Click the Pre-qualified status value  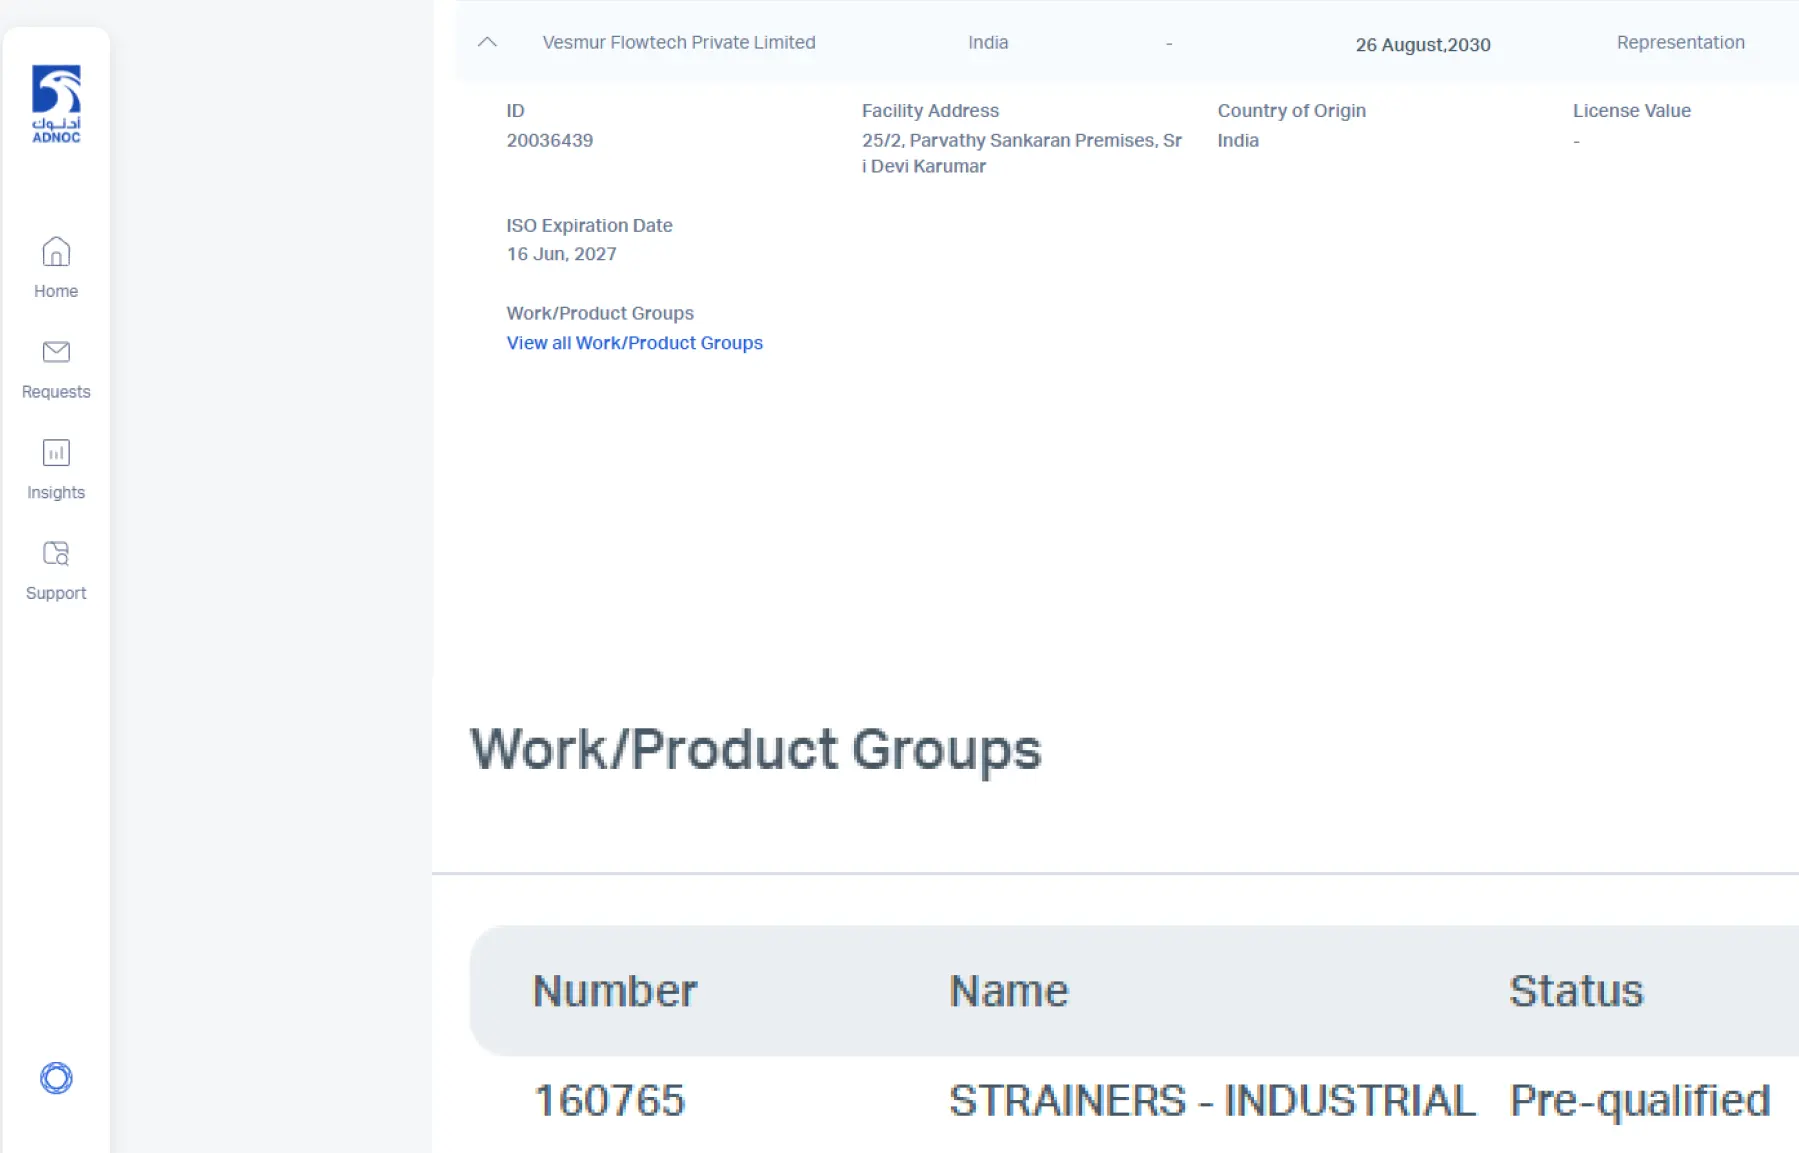click(x=1639, y=1101)
